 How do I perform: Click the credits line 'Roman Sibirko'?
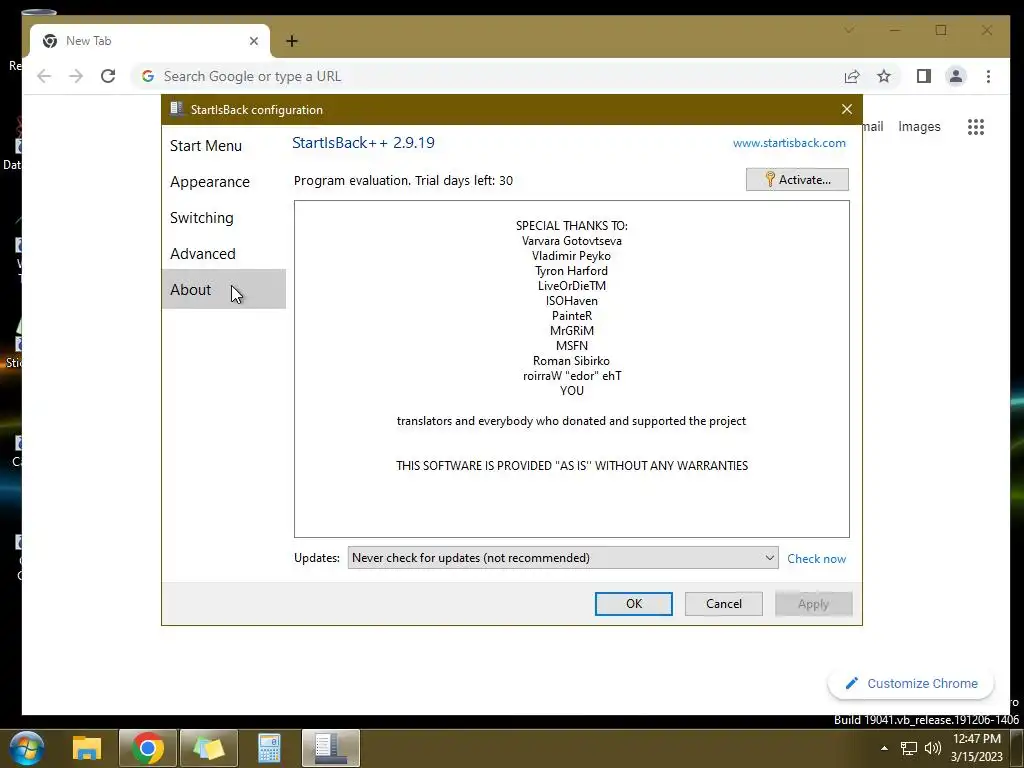[571, 360]
